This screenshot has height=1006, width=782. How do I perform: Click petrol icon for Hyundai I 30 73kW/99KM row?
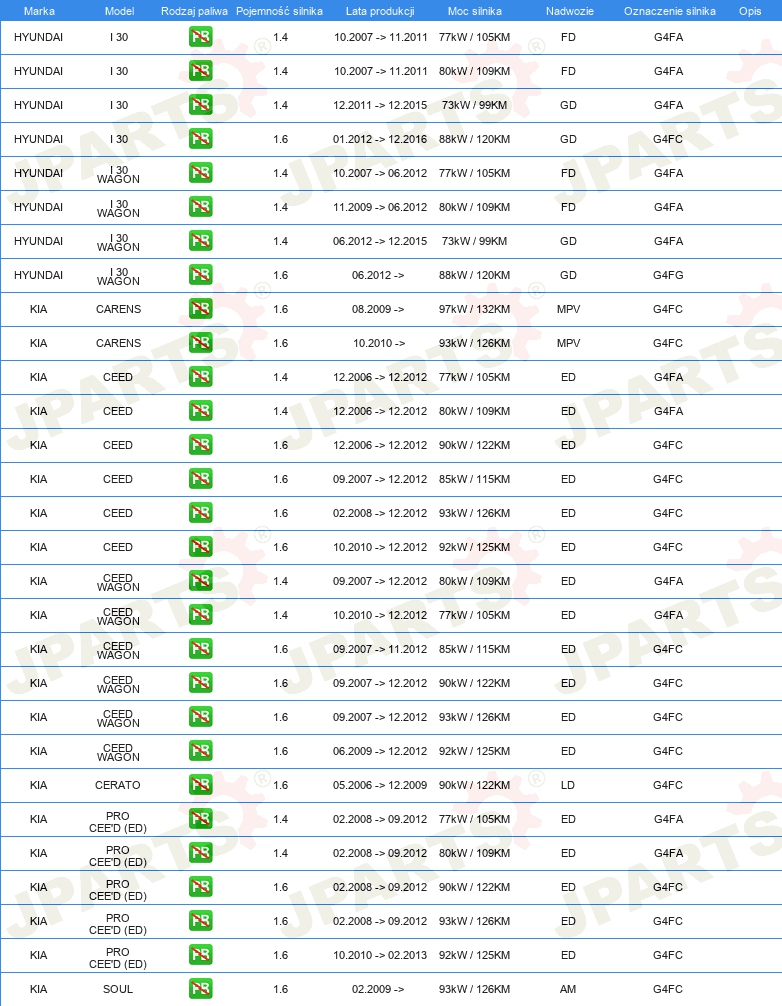click(x=201, y=105)
